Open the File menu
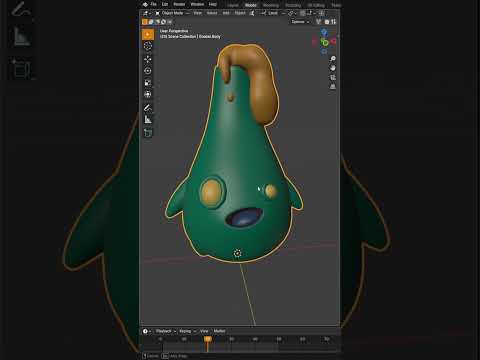Viewport: 480px width, 360px height. [x=153, y=4]
